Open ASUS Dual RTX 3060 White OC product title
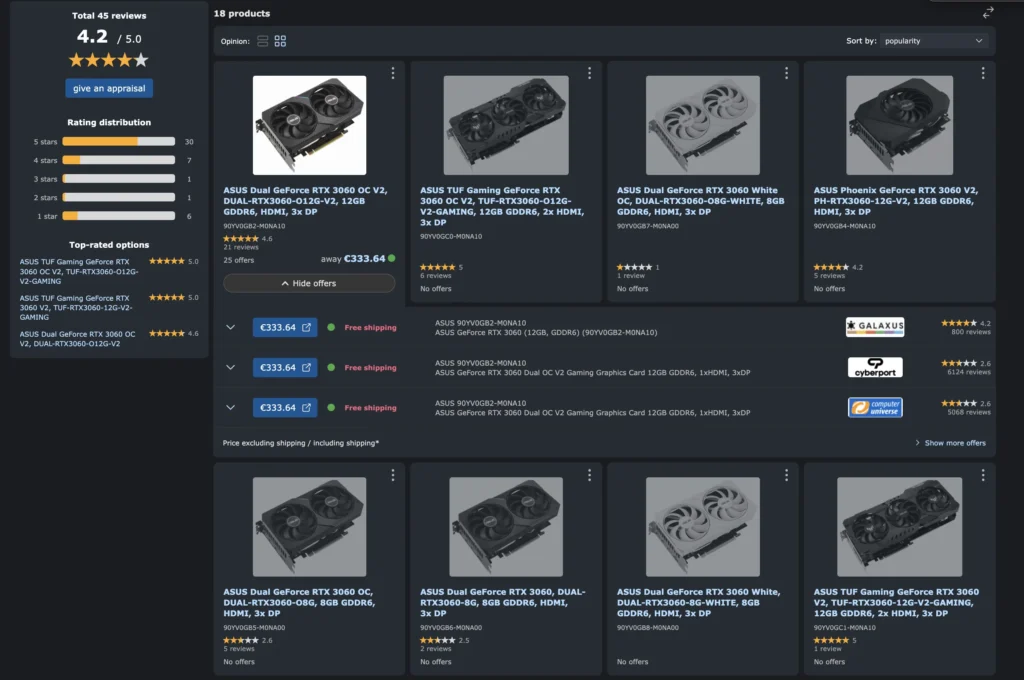Screen dimensions: 1024x680 tap(700, 201)
